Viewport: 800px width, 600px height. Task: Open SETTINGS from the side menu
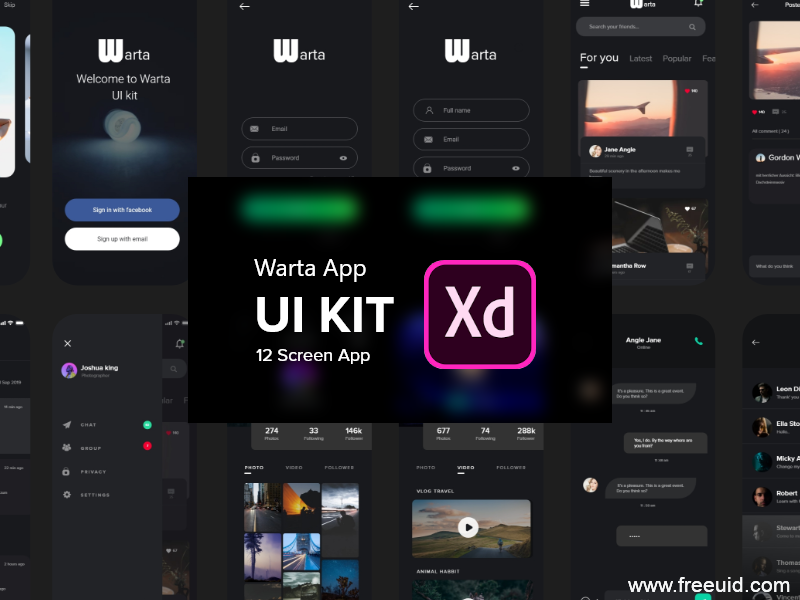point(95,495)
